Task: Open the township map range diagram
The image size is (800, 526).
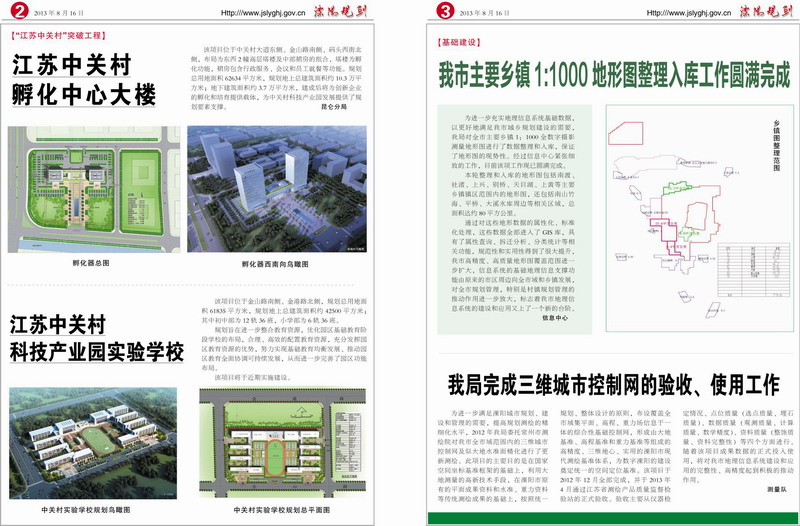Action: [x=700, y=218]
